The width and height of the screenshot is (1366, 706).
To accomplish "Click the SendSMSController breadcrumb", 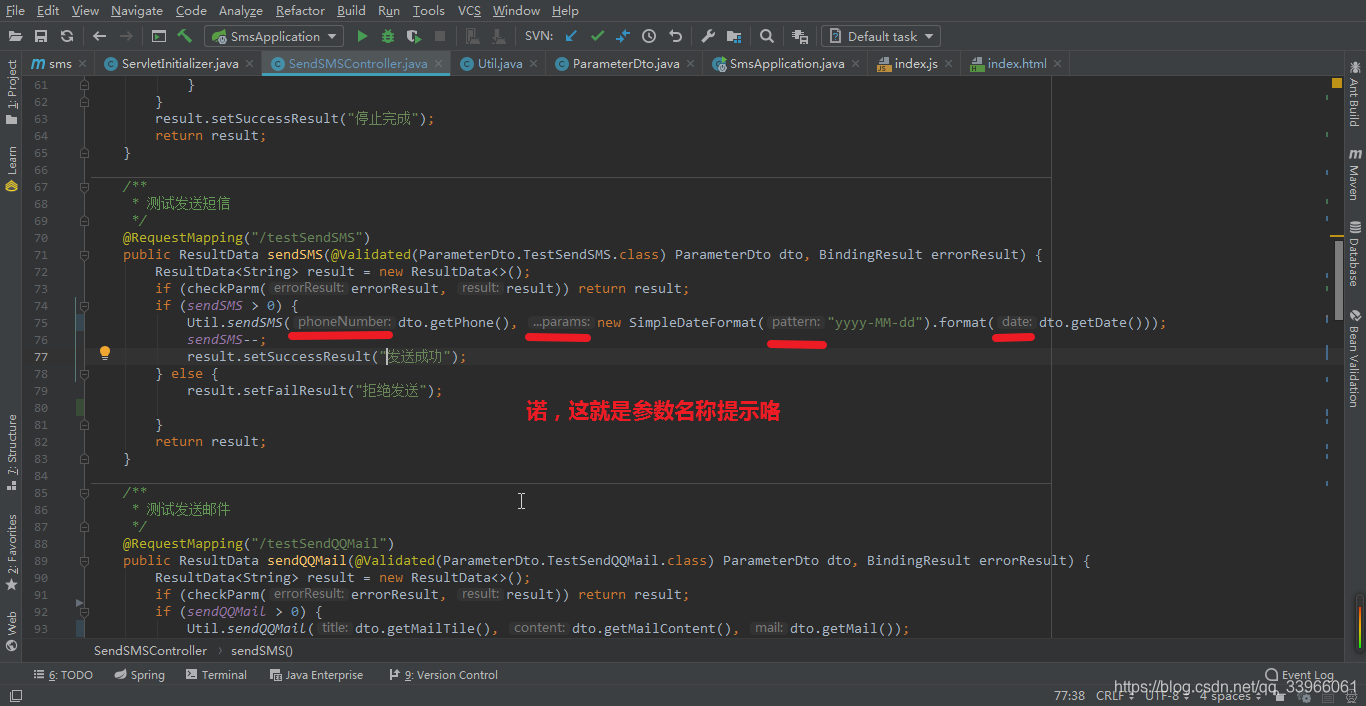I will (x=151, y=650).
